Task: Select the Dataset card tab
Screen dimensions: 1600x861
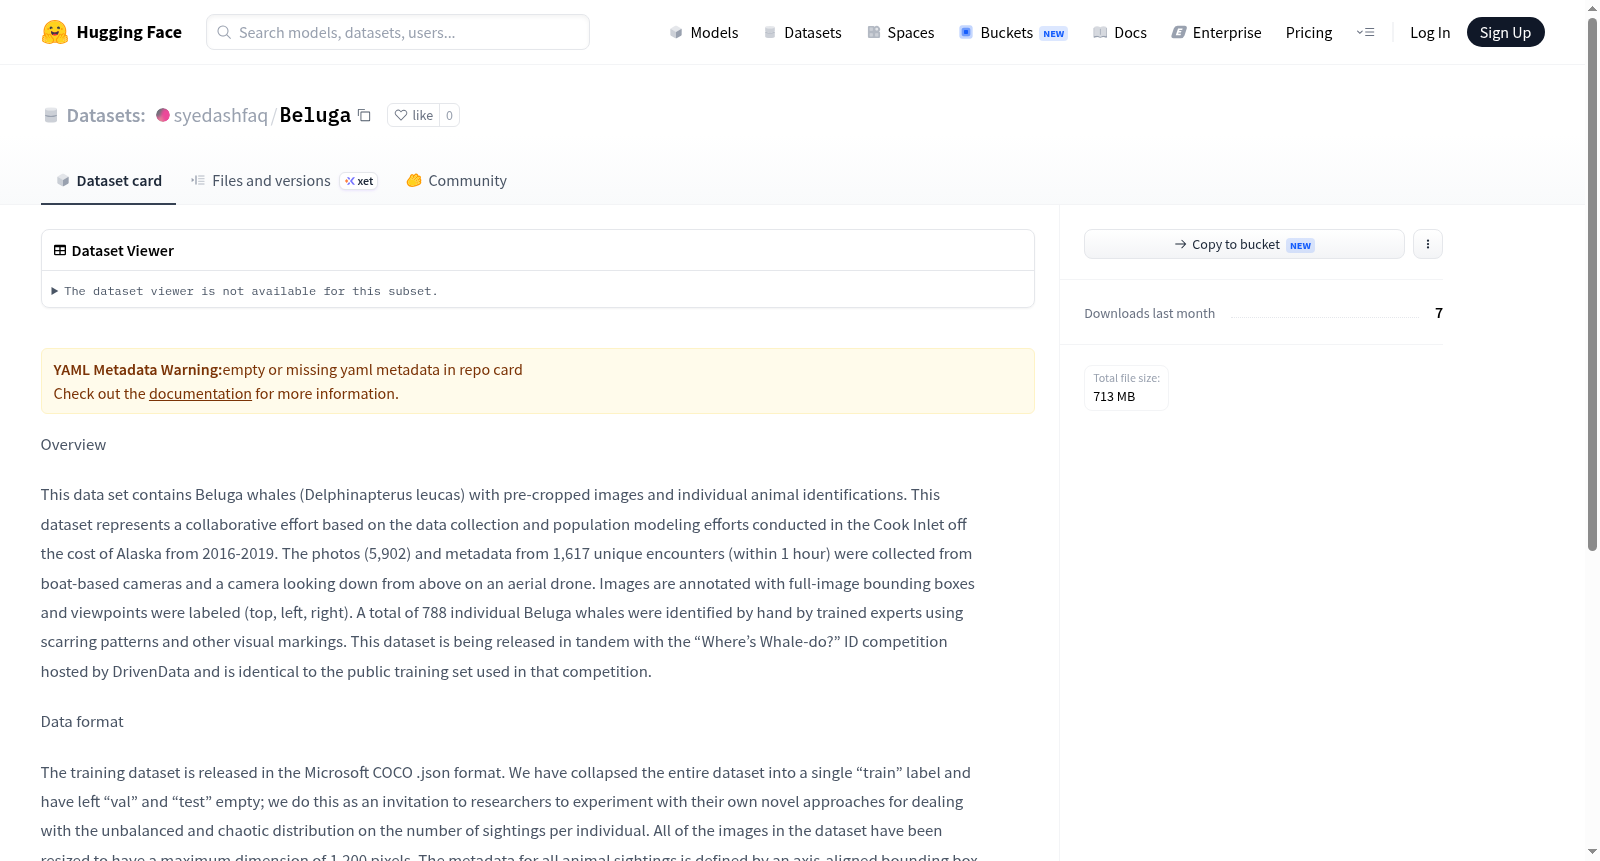Action: click(108, 180)
